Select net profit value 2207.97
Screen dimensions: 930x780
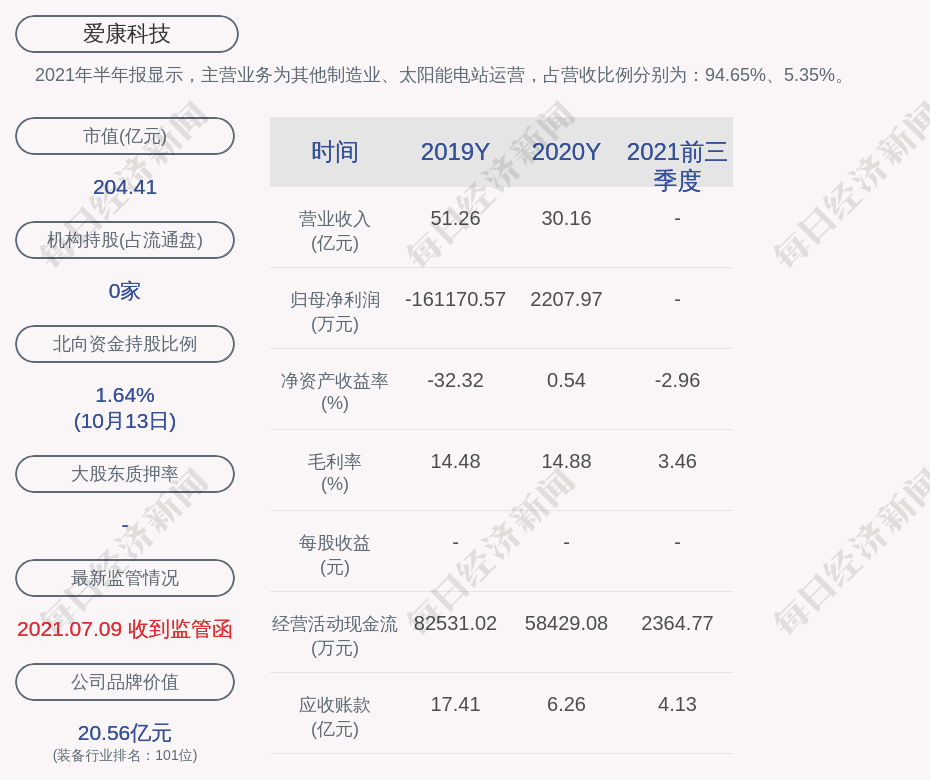pos(566,300)
